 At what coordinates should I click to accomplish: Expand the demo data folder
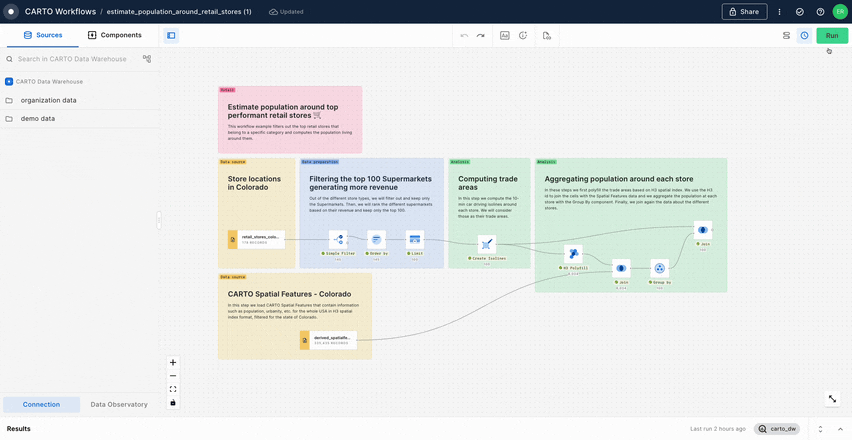[x=38, y=119]
